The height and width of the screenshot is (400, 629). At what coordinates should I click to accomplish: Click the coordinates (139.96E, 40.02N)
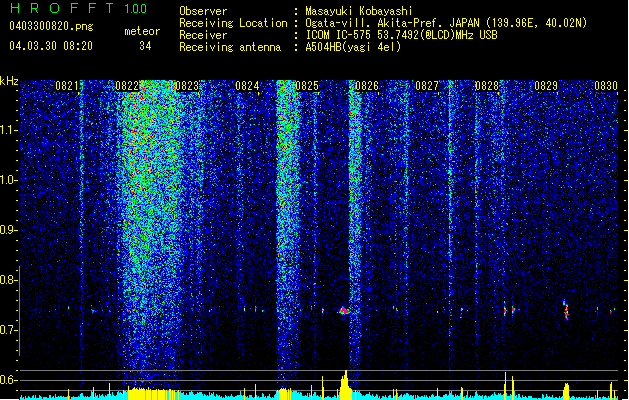pyautogui.click(x=536, y=23)
